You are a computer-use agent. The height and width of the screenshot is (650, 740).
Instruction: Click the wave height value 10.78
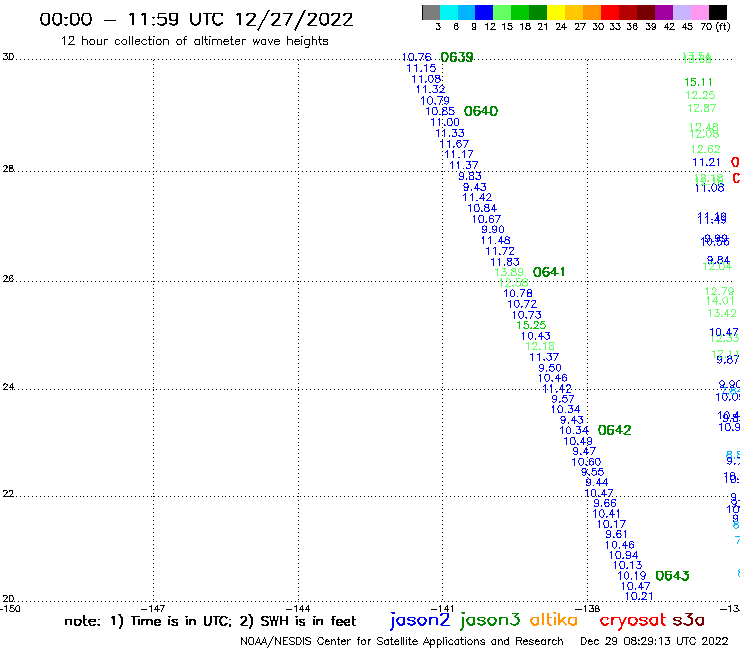(518, 294)
